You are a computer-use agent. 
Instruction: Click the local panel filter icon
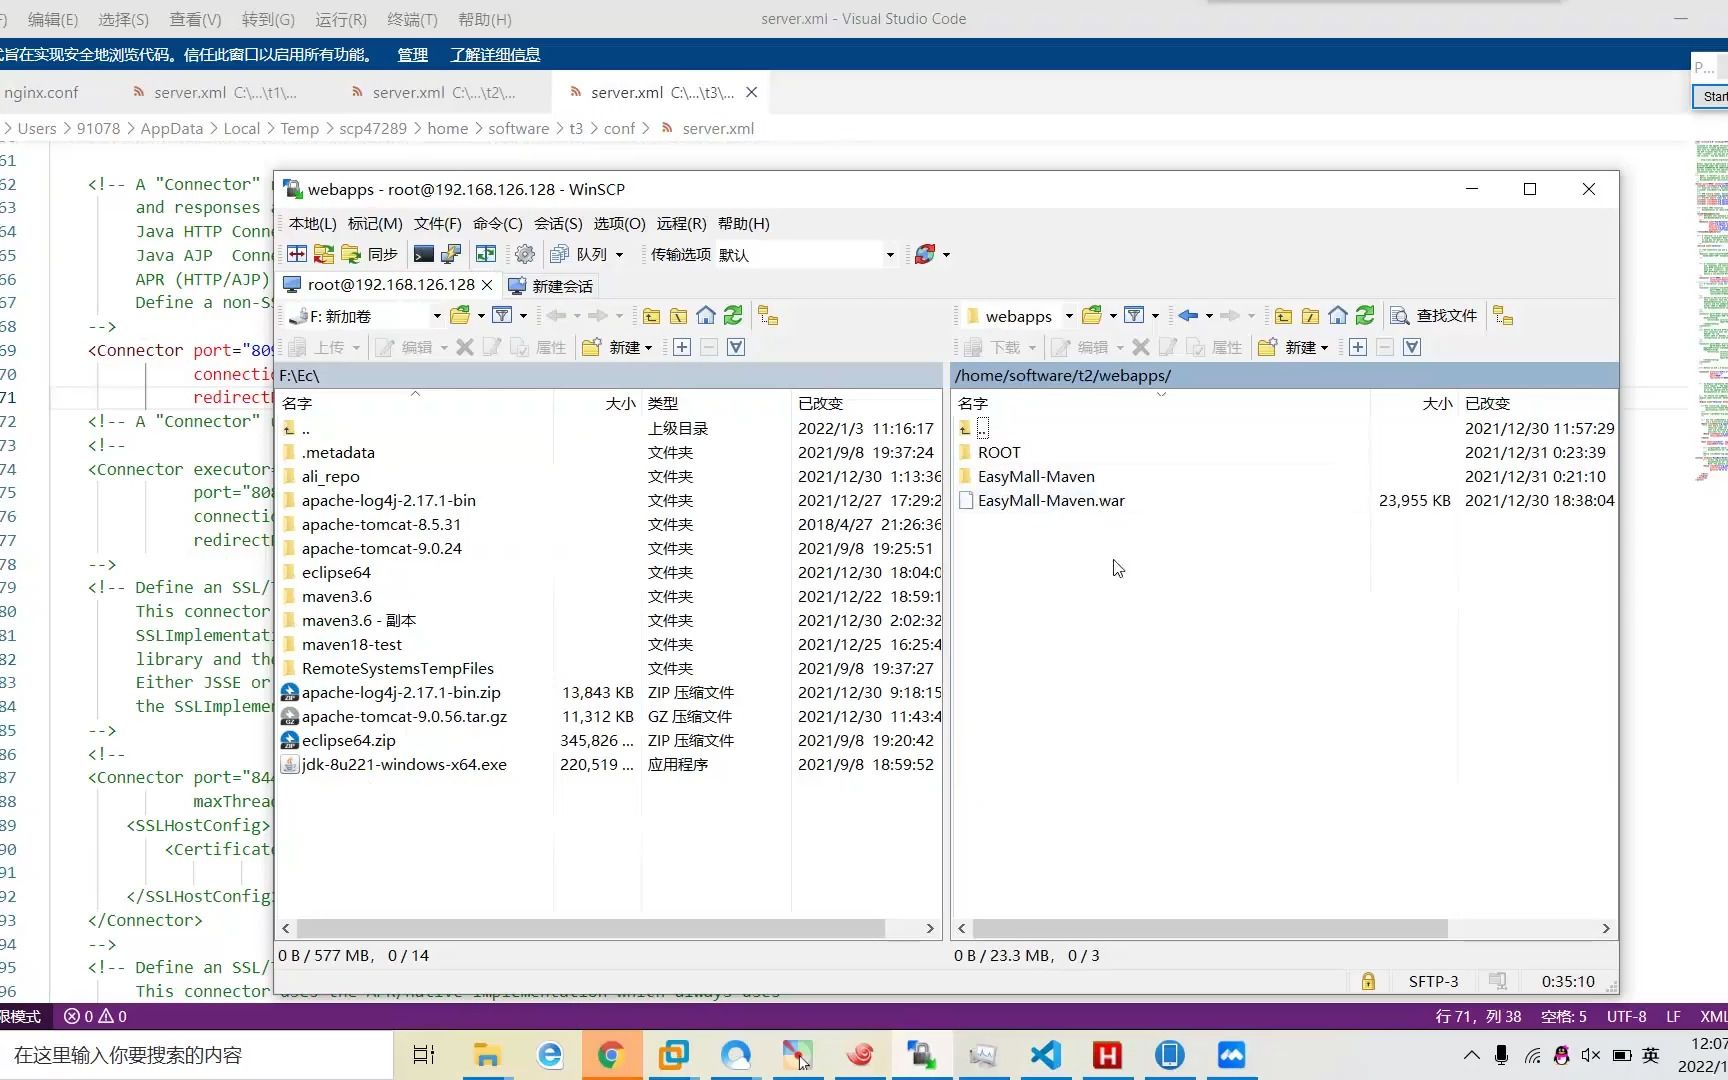pos(502,316)
